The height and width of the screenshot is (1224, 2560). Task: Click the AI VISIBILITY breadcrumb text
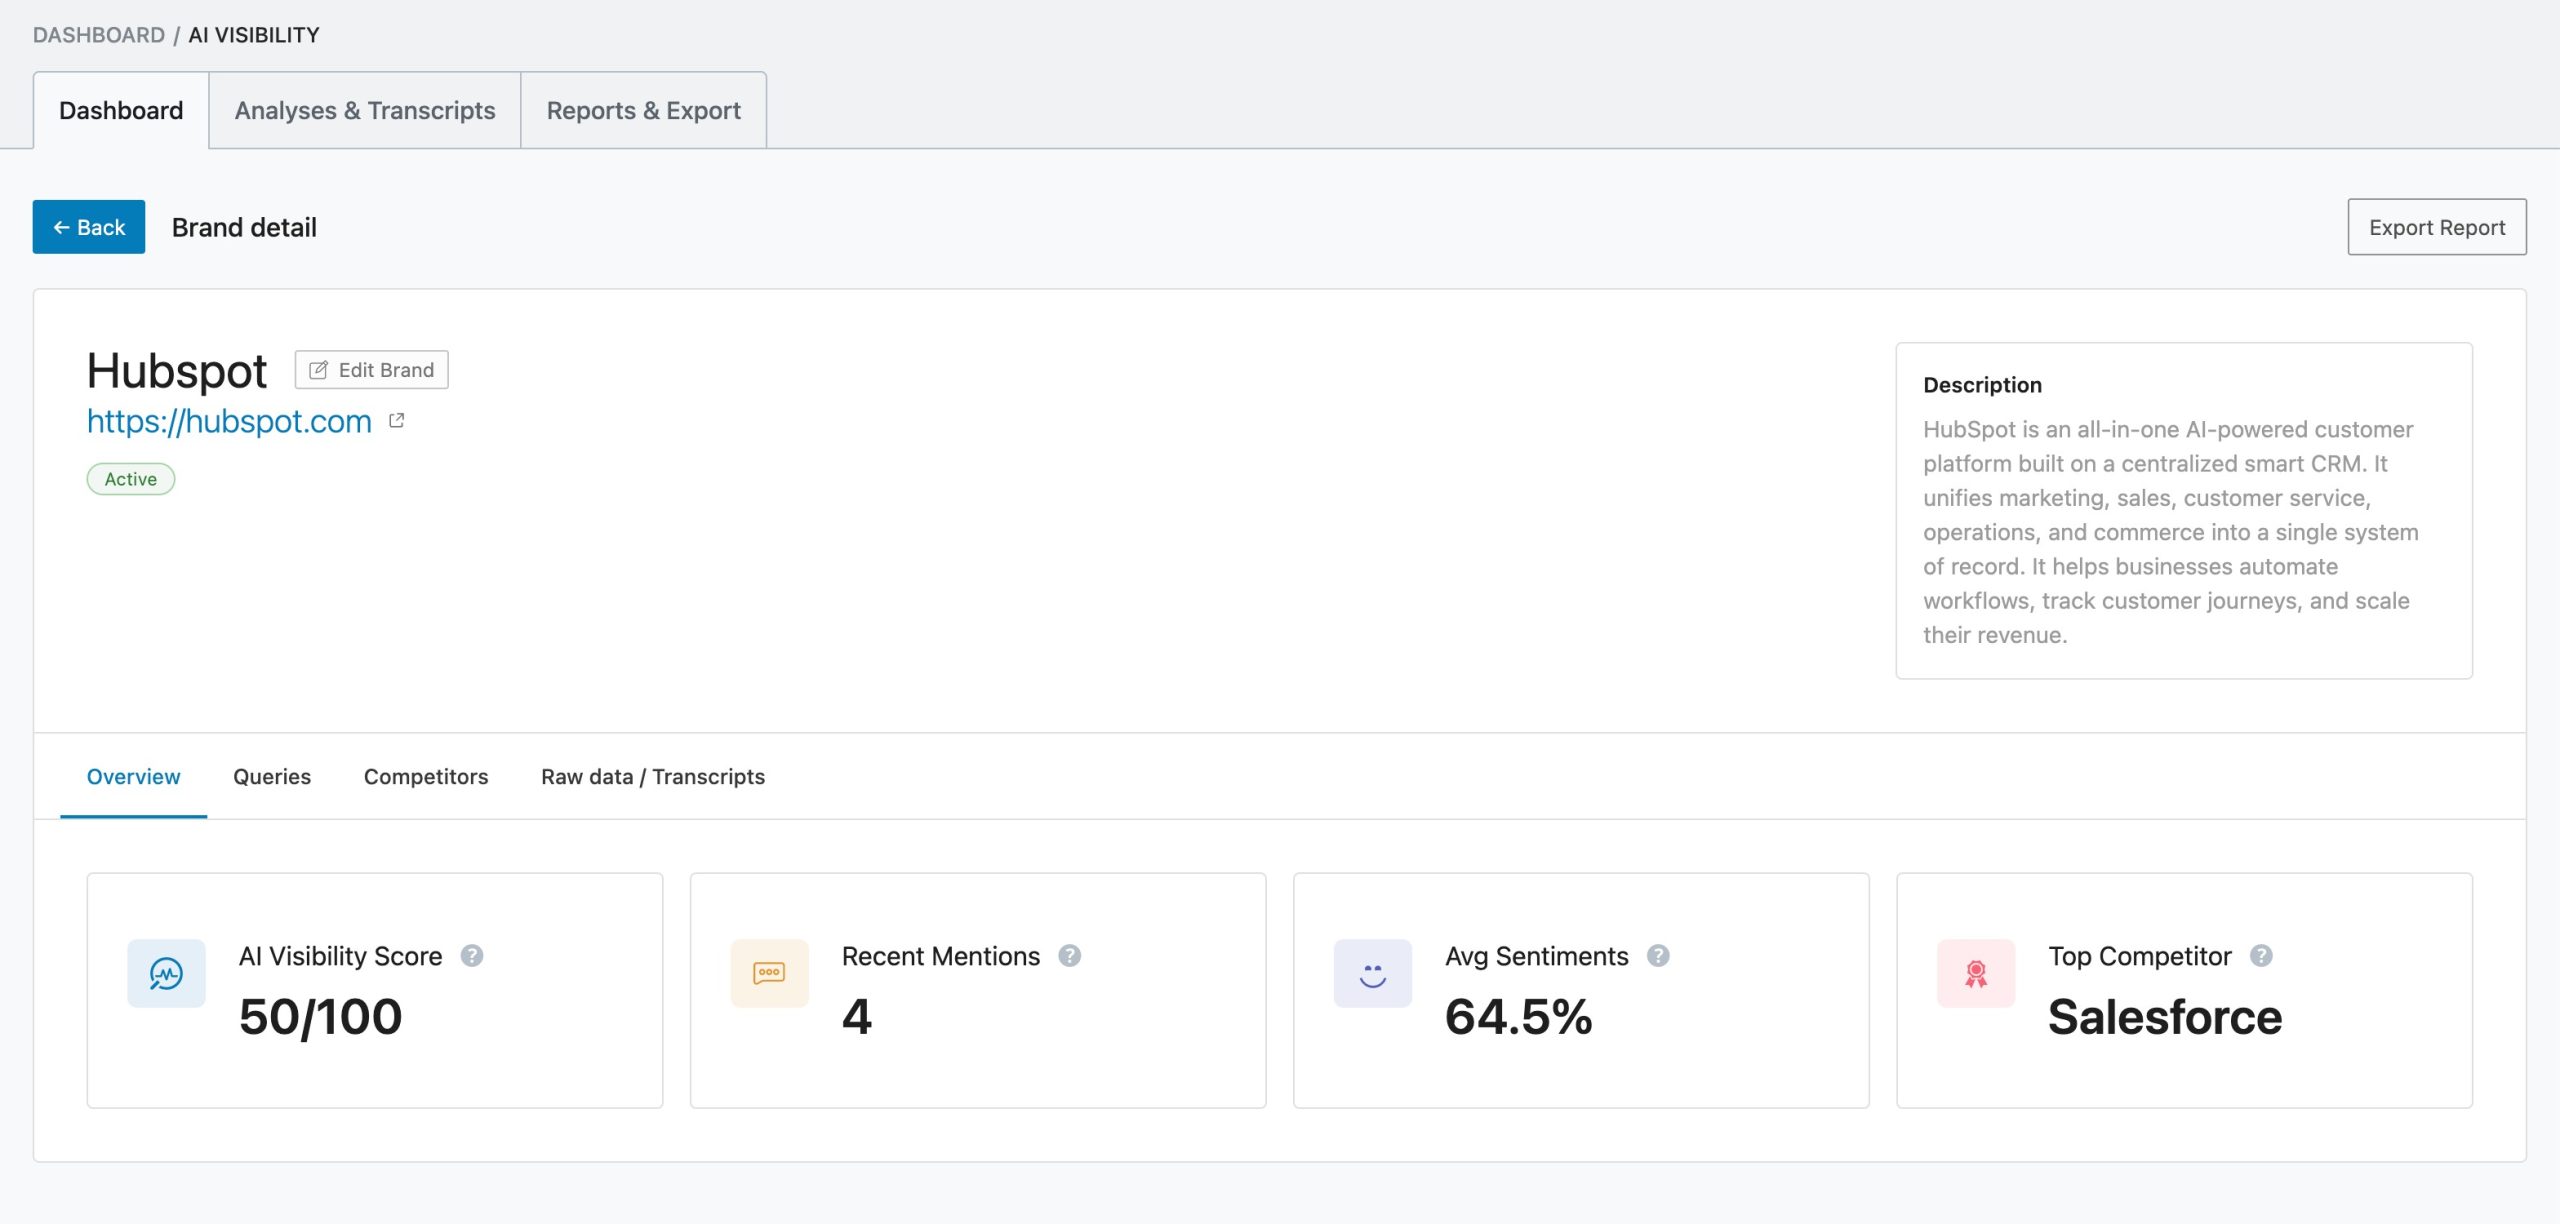[x=254, y=35]
